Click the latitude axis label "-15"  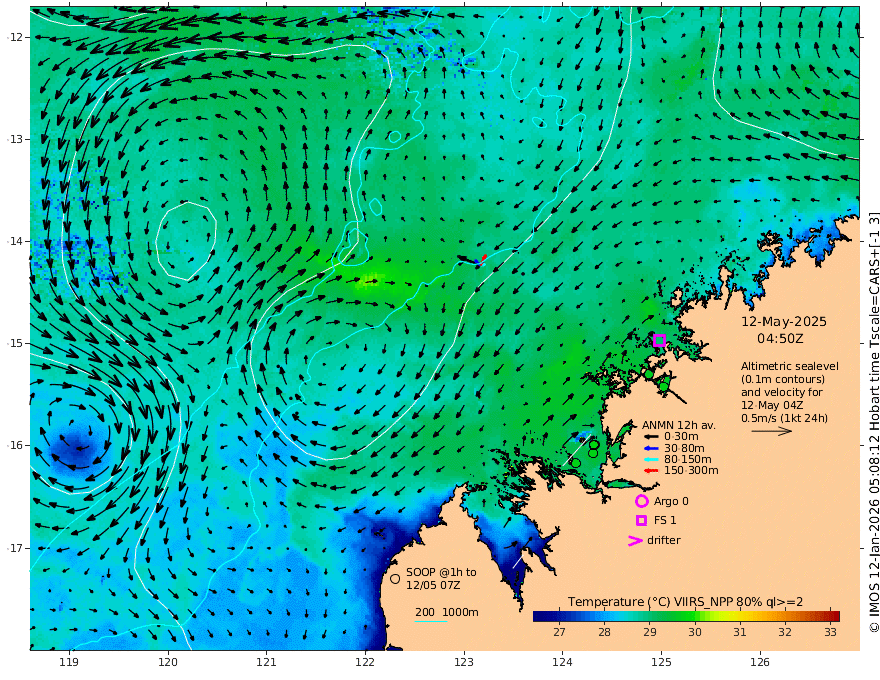pos(15,343)
